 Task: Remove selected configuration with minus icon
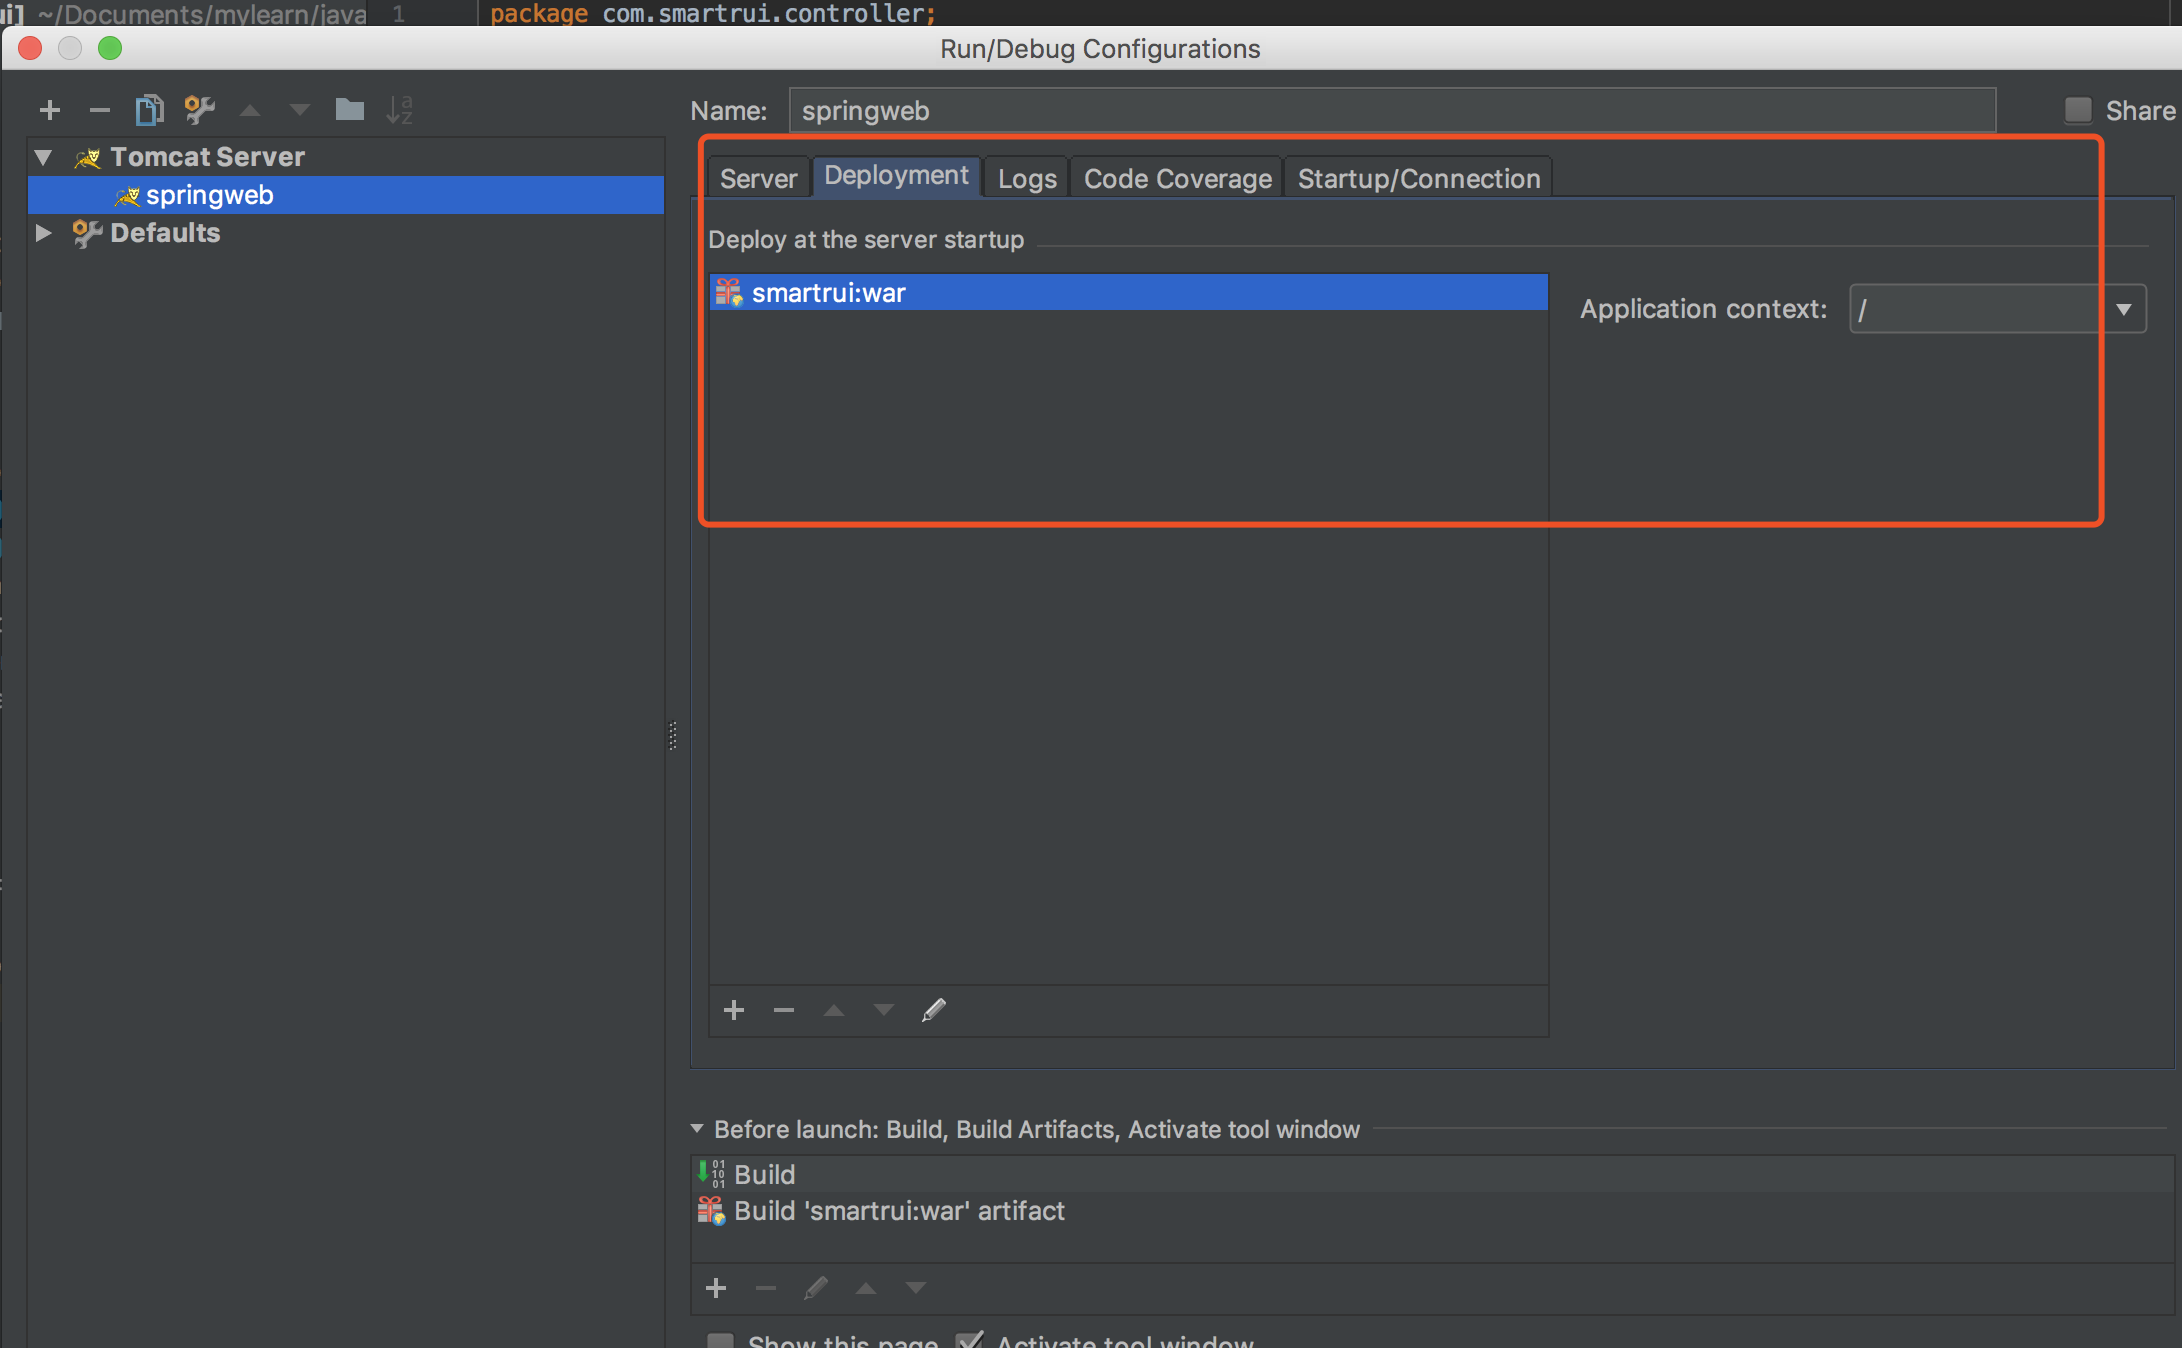click(x=99, y=110)
